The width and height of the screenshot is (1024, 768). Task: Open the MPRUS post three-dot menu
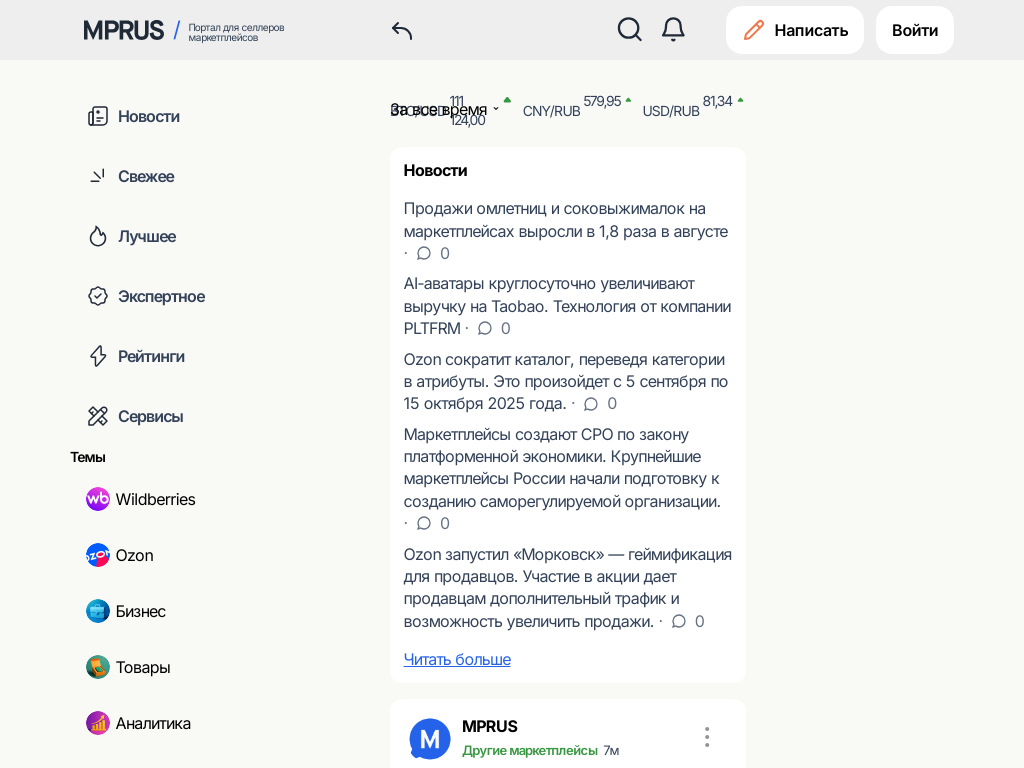(707, 737)
